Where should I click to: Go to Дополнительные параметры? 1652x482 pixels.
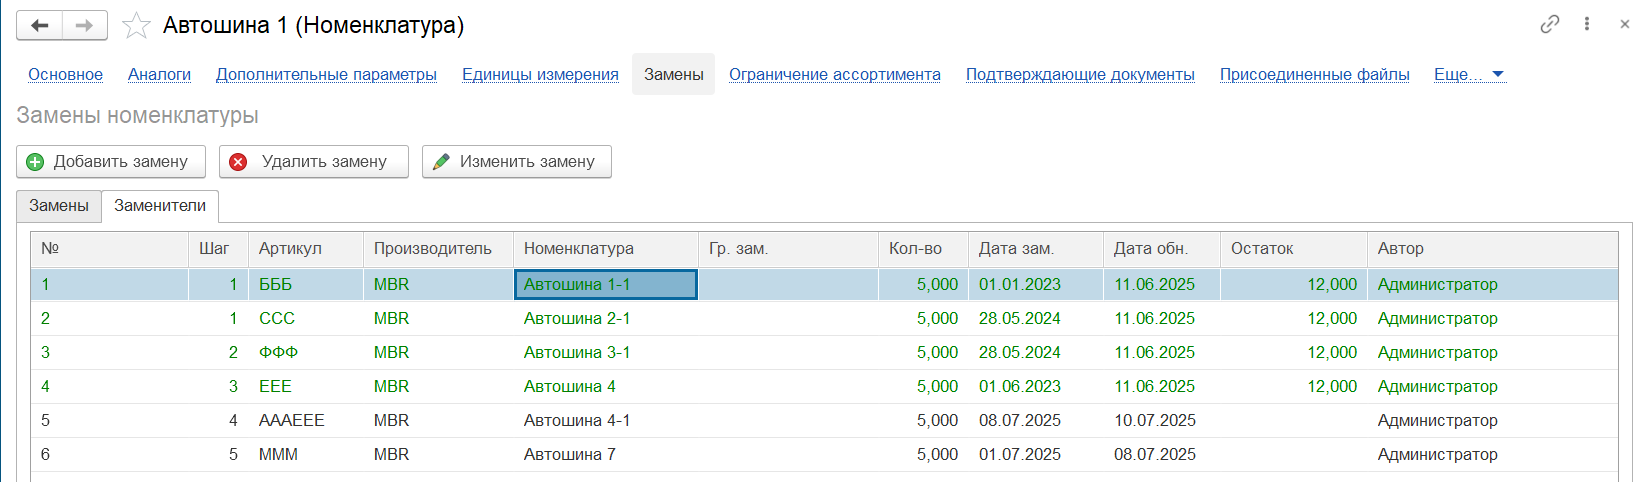tap(326, 74)
